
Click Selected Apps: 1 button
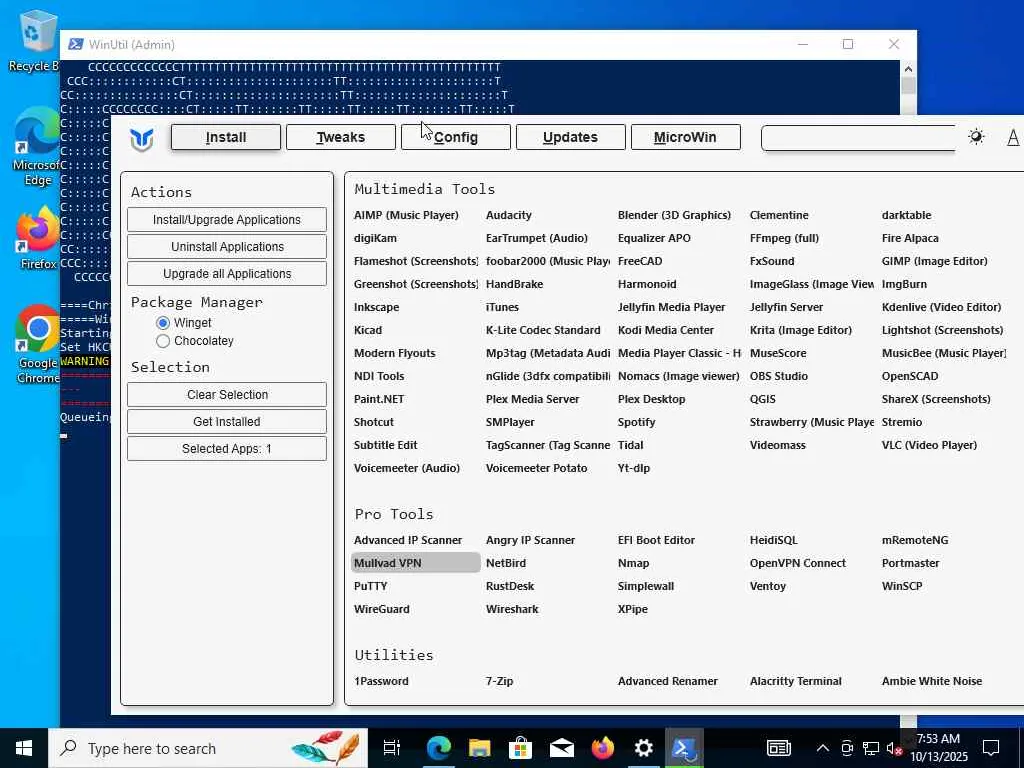tap(227, 449)
